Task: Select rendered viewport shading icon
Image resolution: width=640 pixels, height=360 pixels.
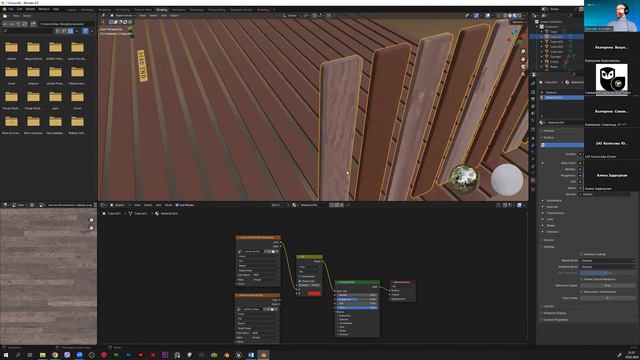Action: (520, 16)
